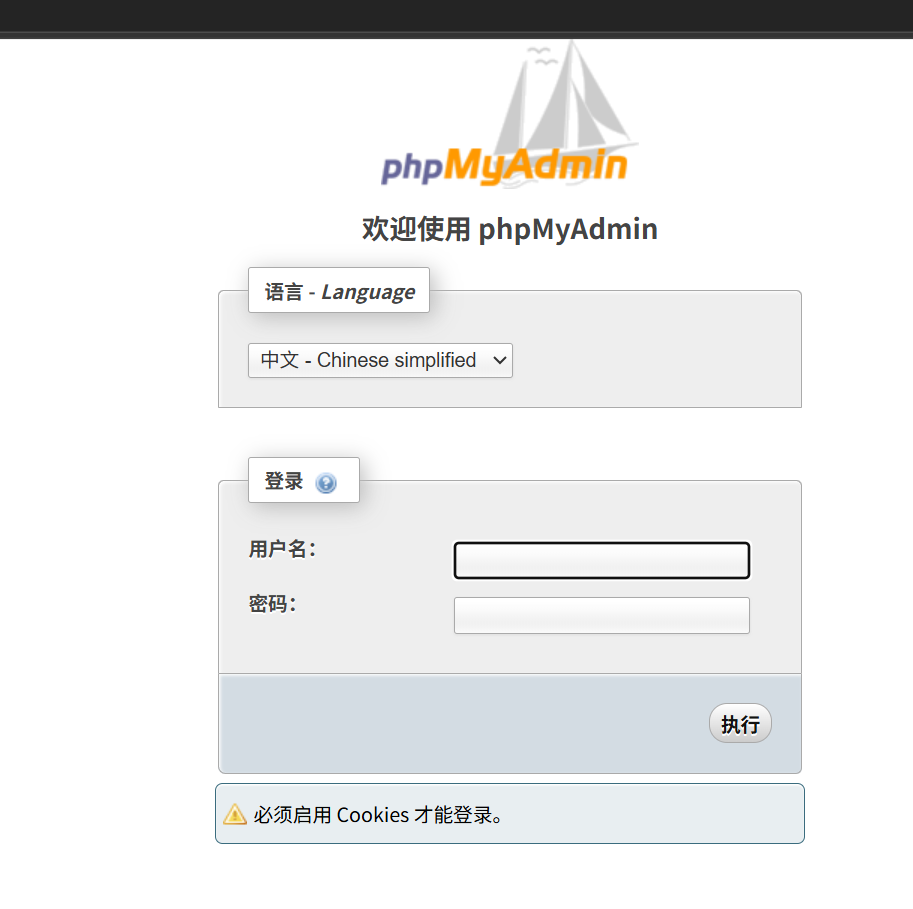The height and width of the screenshot is (909, 913).
Task: Click the Cookies warning triangle icon
Action: click(x=235, y=814)
